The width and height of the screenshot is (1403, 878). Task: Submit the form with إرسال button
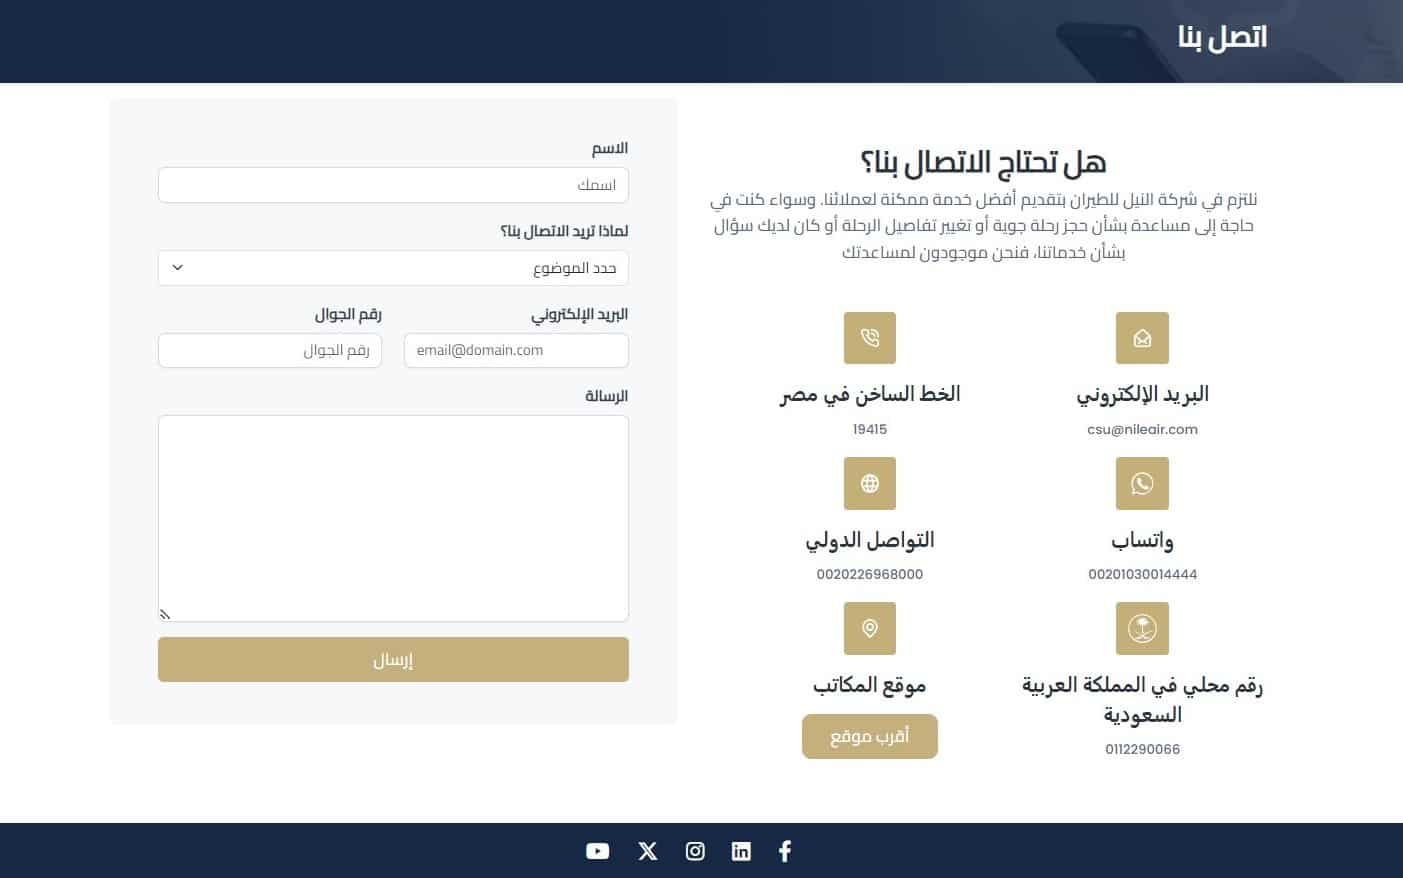[393, 660]
